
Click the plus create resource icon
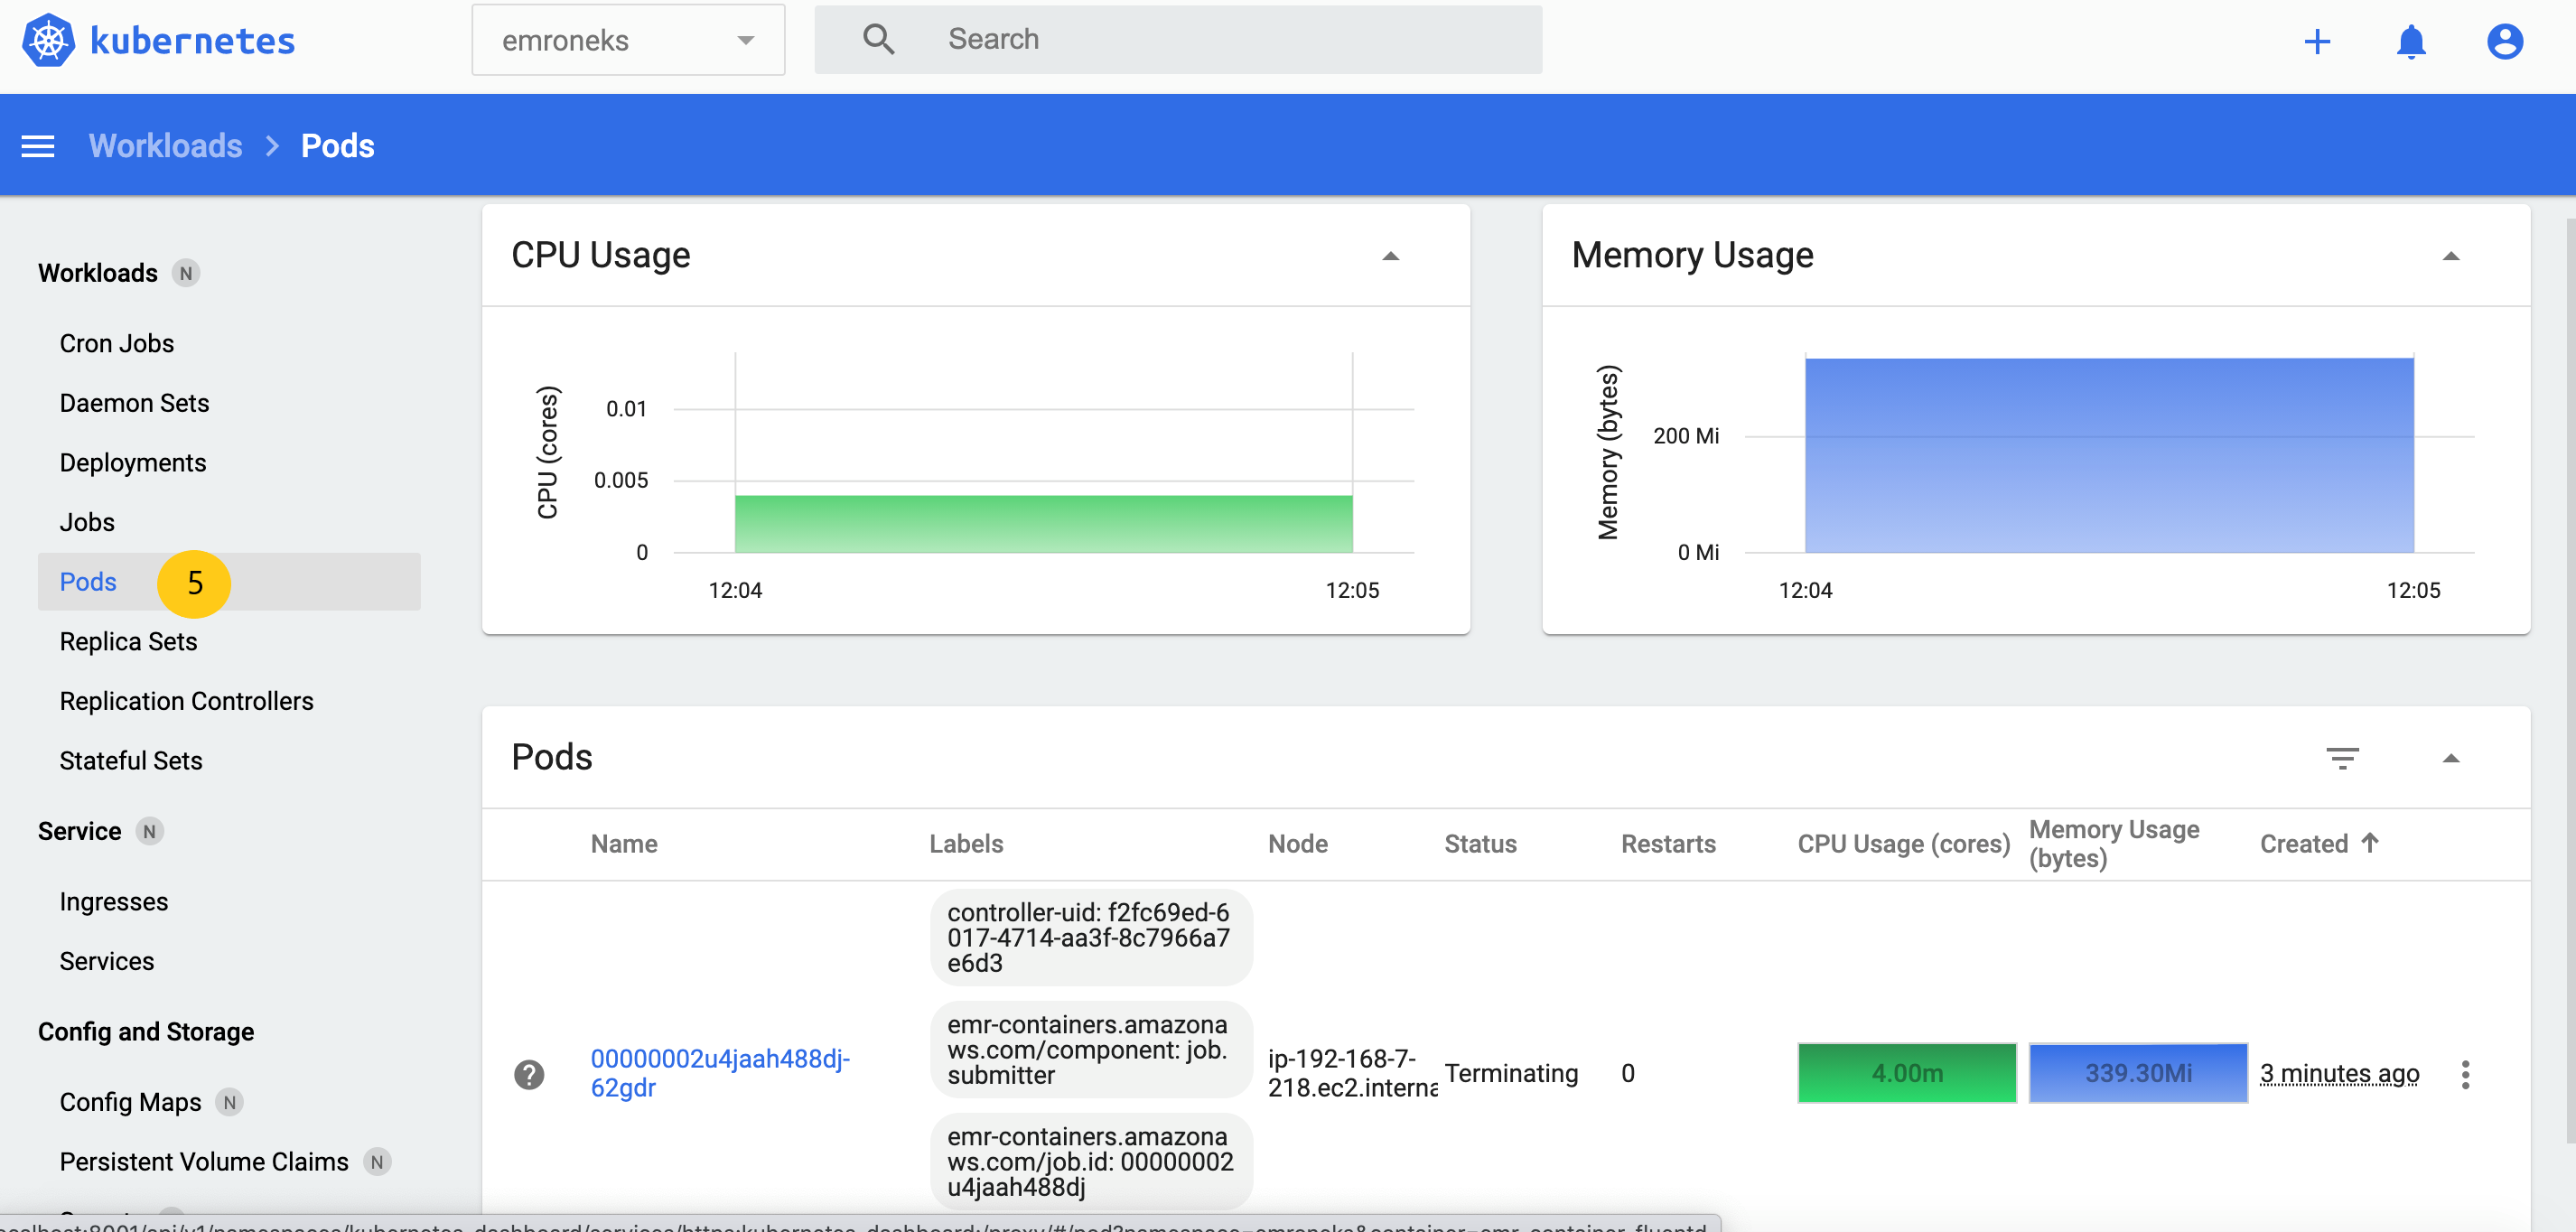click(2317, 41)
